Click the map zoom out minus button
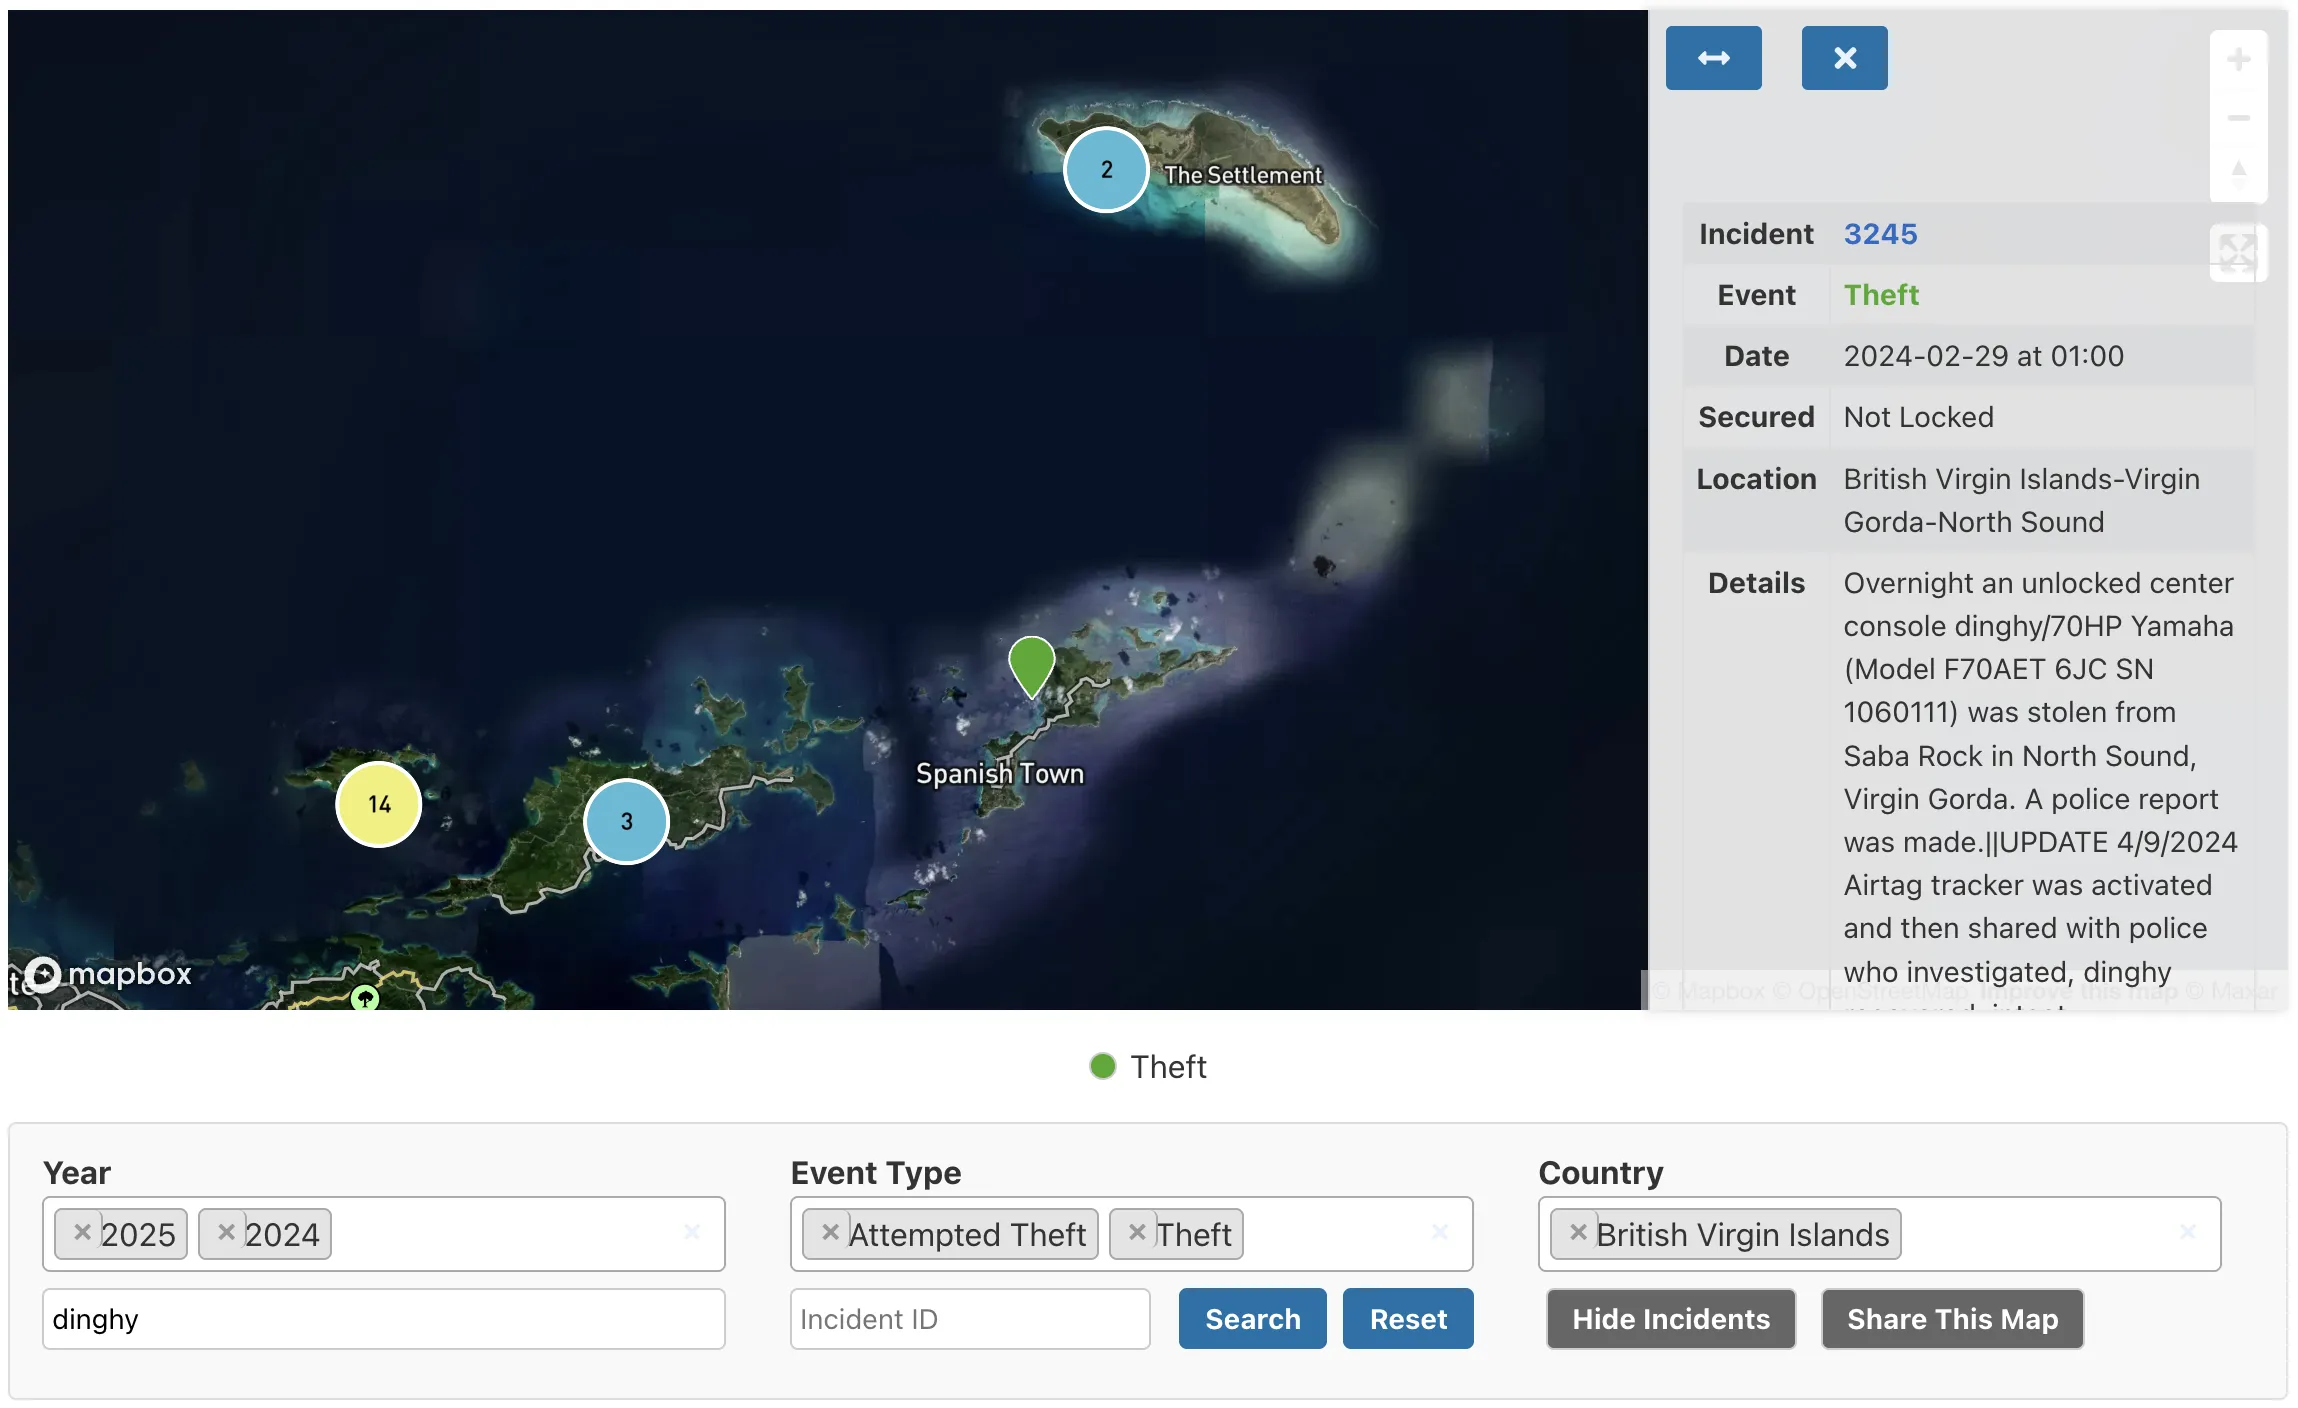The height and width of the screenshot is (1408, 2298). click(2238, 118)
